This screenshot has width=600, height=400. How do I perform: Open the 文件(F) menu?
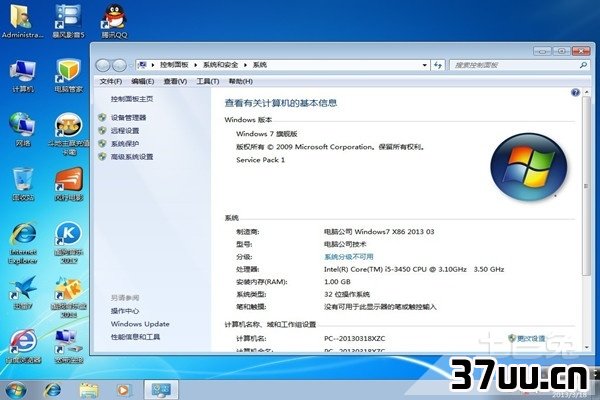click(111, 81)
